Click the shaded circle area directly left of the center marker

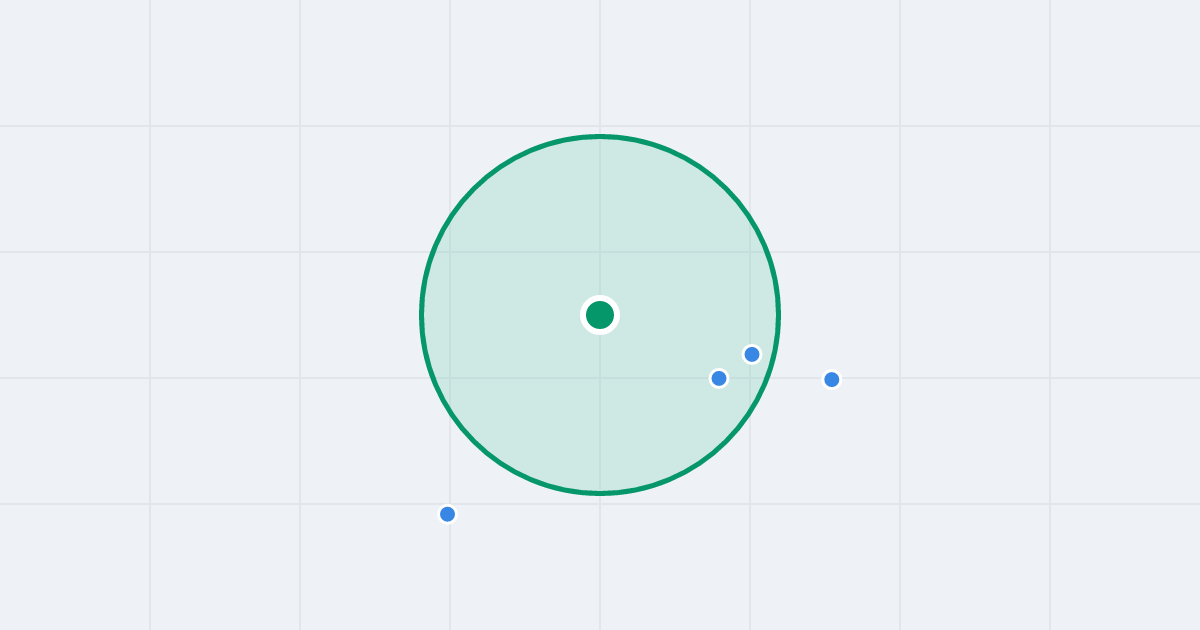click(510, 315)
